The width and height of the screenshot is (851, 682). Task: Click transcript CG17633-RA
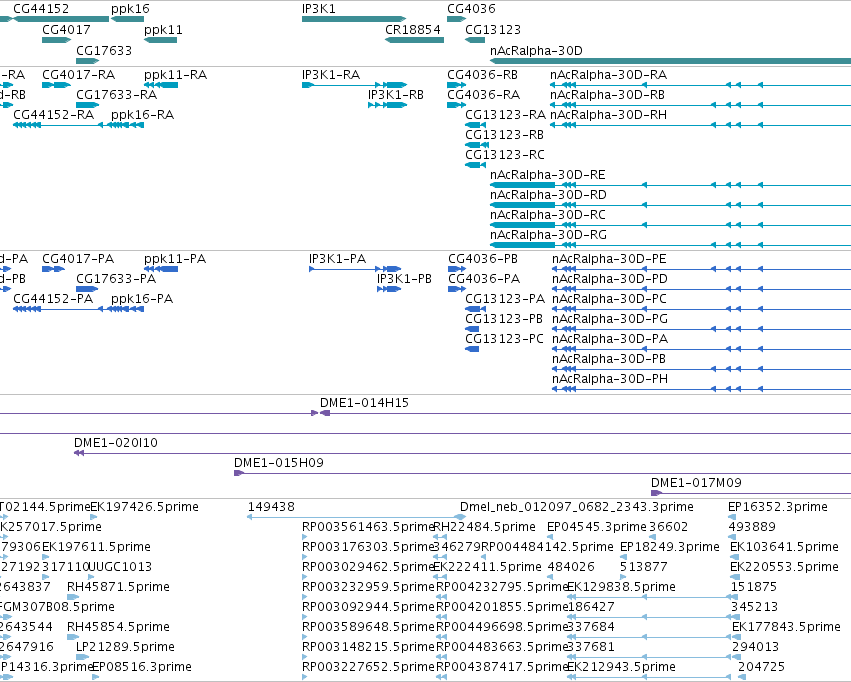click(x=116, y=94)
